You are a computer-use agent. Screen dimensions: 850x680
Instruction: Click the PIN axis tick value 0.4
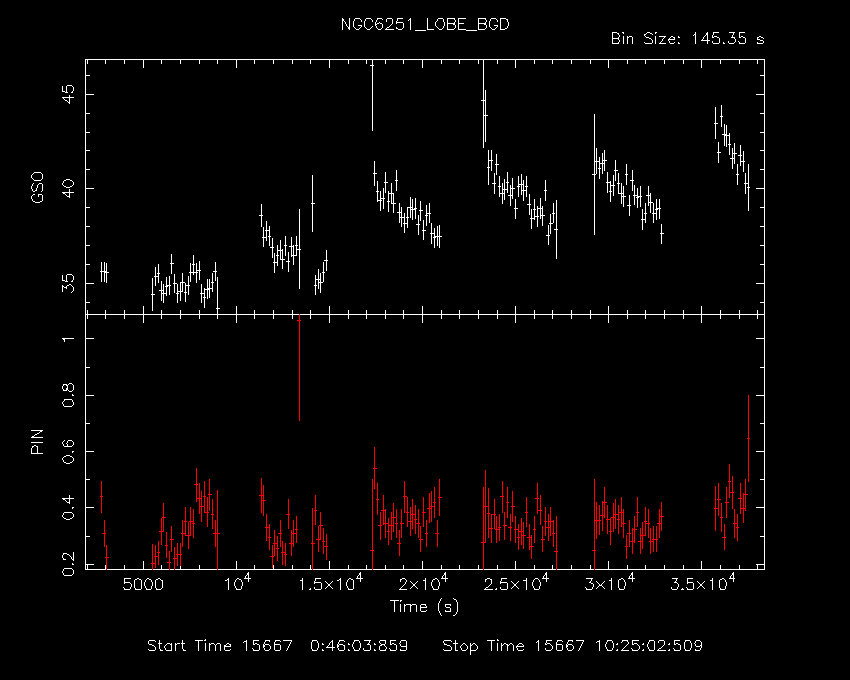click(69, 508)
